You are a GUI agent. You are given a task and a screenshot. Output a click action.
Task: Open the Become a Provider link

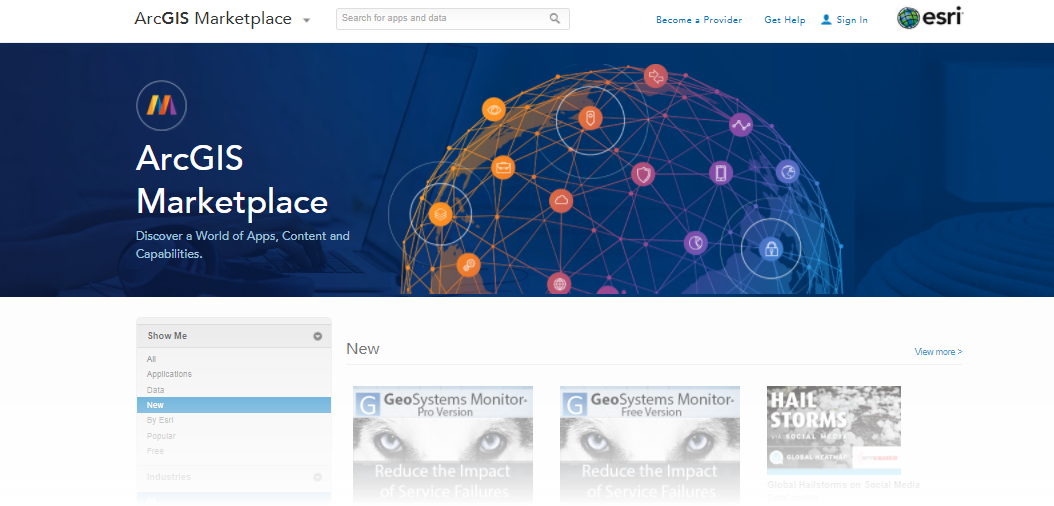699,20
